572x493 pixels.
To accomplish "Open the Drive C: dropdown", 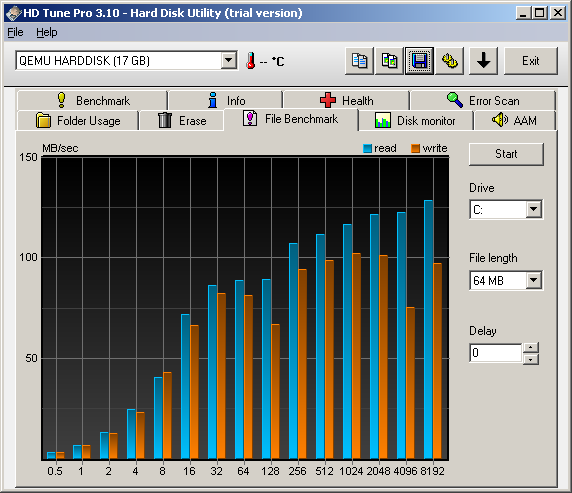I will (x=533, y=209).
